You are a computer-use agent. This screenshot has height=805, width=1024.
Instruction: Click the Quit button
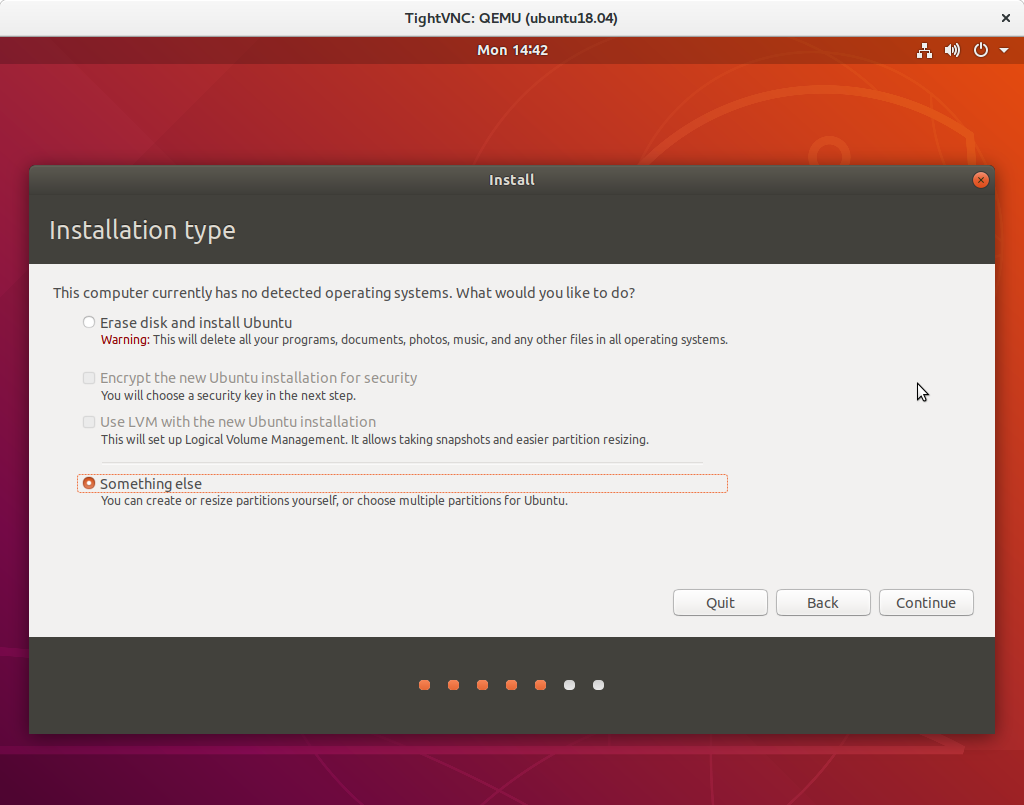(x=720, y=603)
